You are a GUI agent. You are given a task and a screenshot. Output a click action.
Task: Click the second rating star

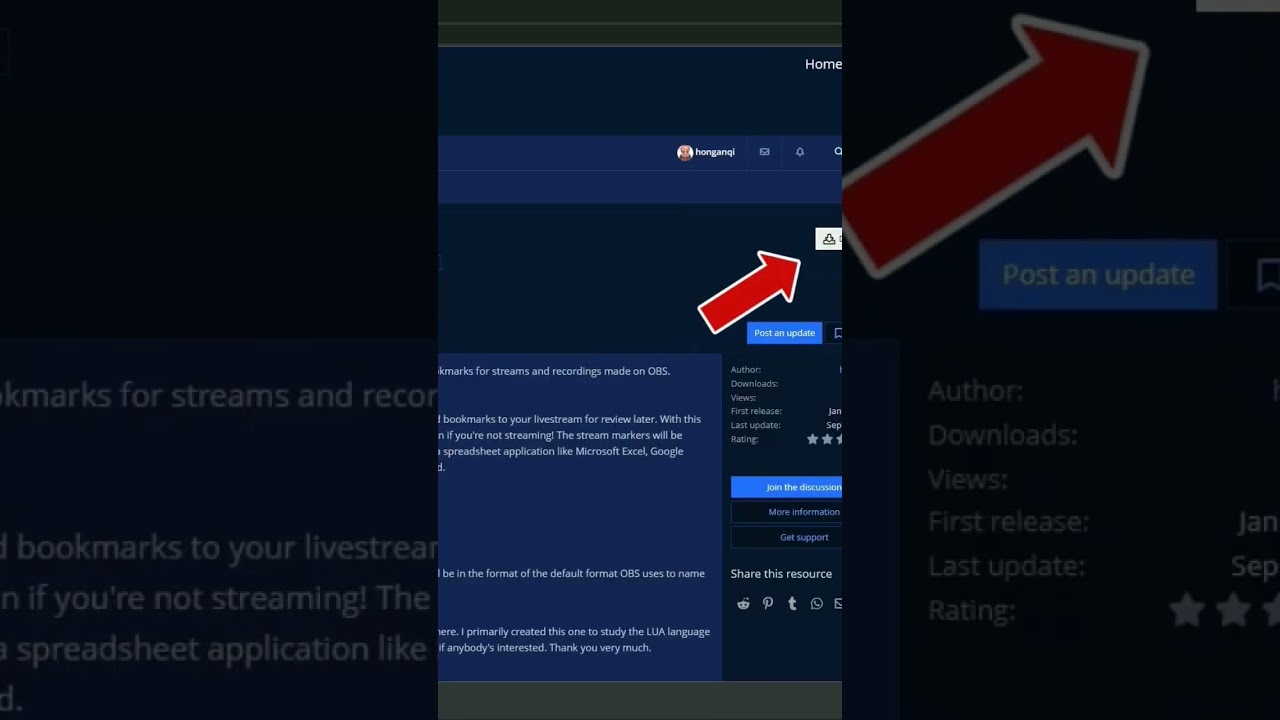click(827, 439)
